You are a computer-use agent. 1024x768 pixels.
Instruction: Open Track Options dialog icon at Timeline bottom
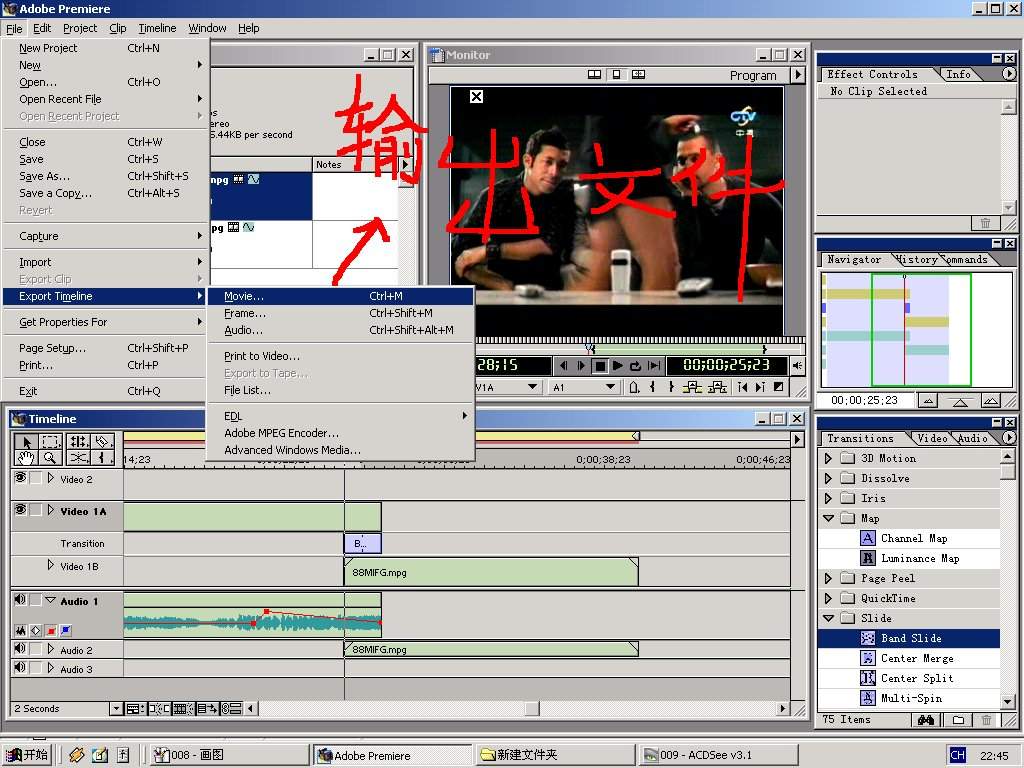(x=136, y=709)
